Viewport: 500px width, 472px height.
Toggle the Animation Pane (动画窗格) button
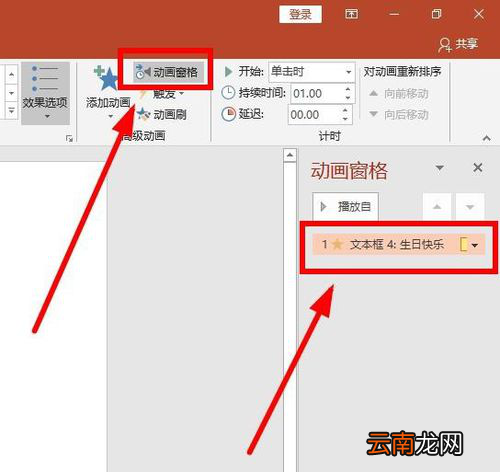pyautogui.click(x=168, y=72)
